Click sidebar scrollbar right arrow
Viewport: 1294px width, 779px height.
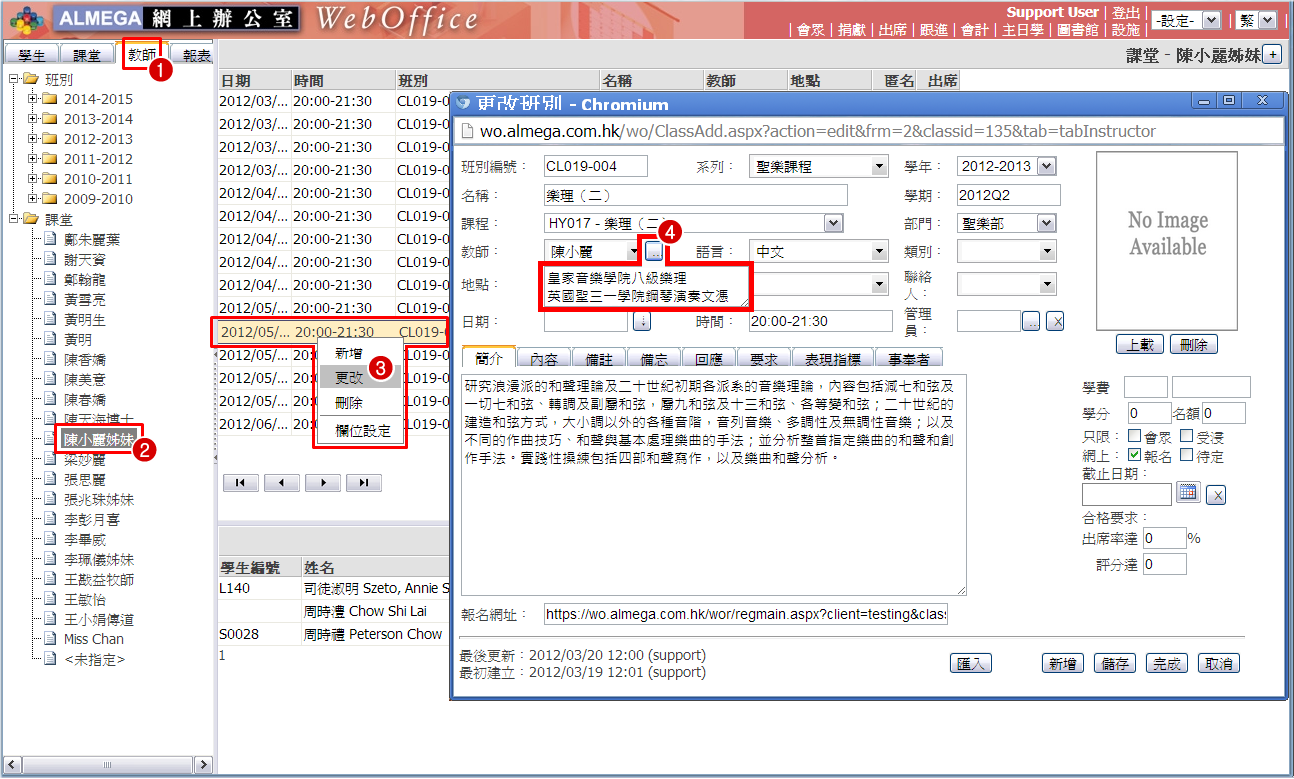coord(203,764)
